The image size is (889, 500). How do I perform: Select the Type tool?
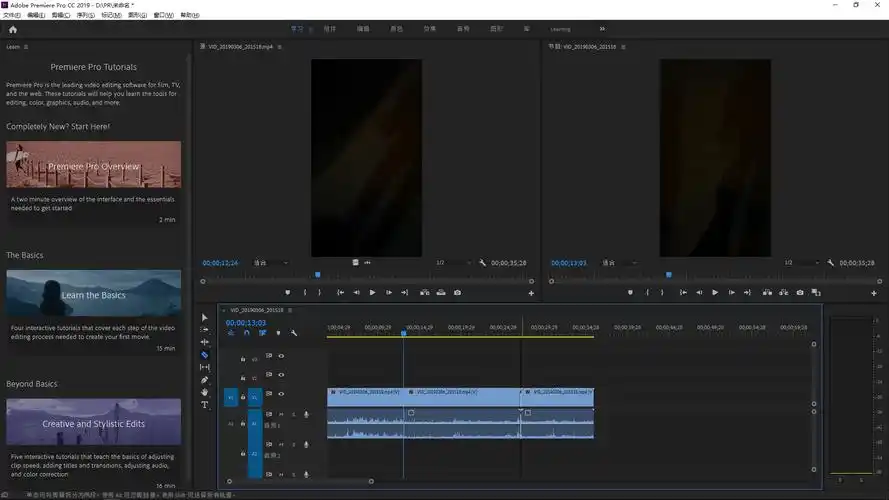[205, 405]
